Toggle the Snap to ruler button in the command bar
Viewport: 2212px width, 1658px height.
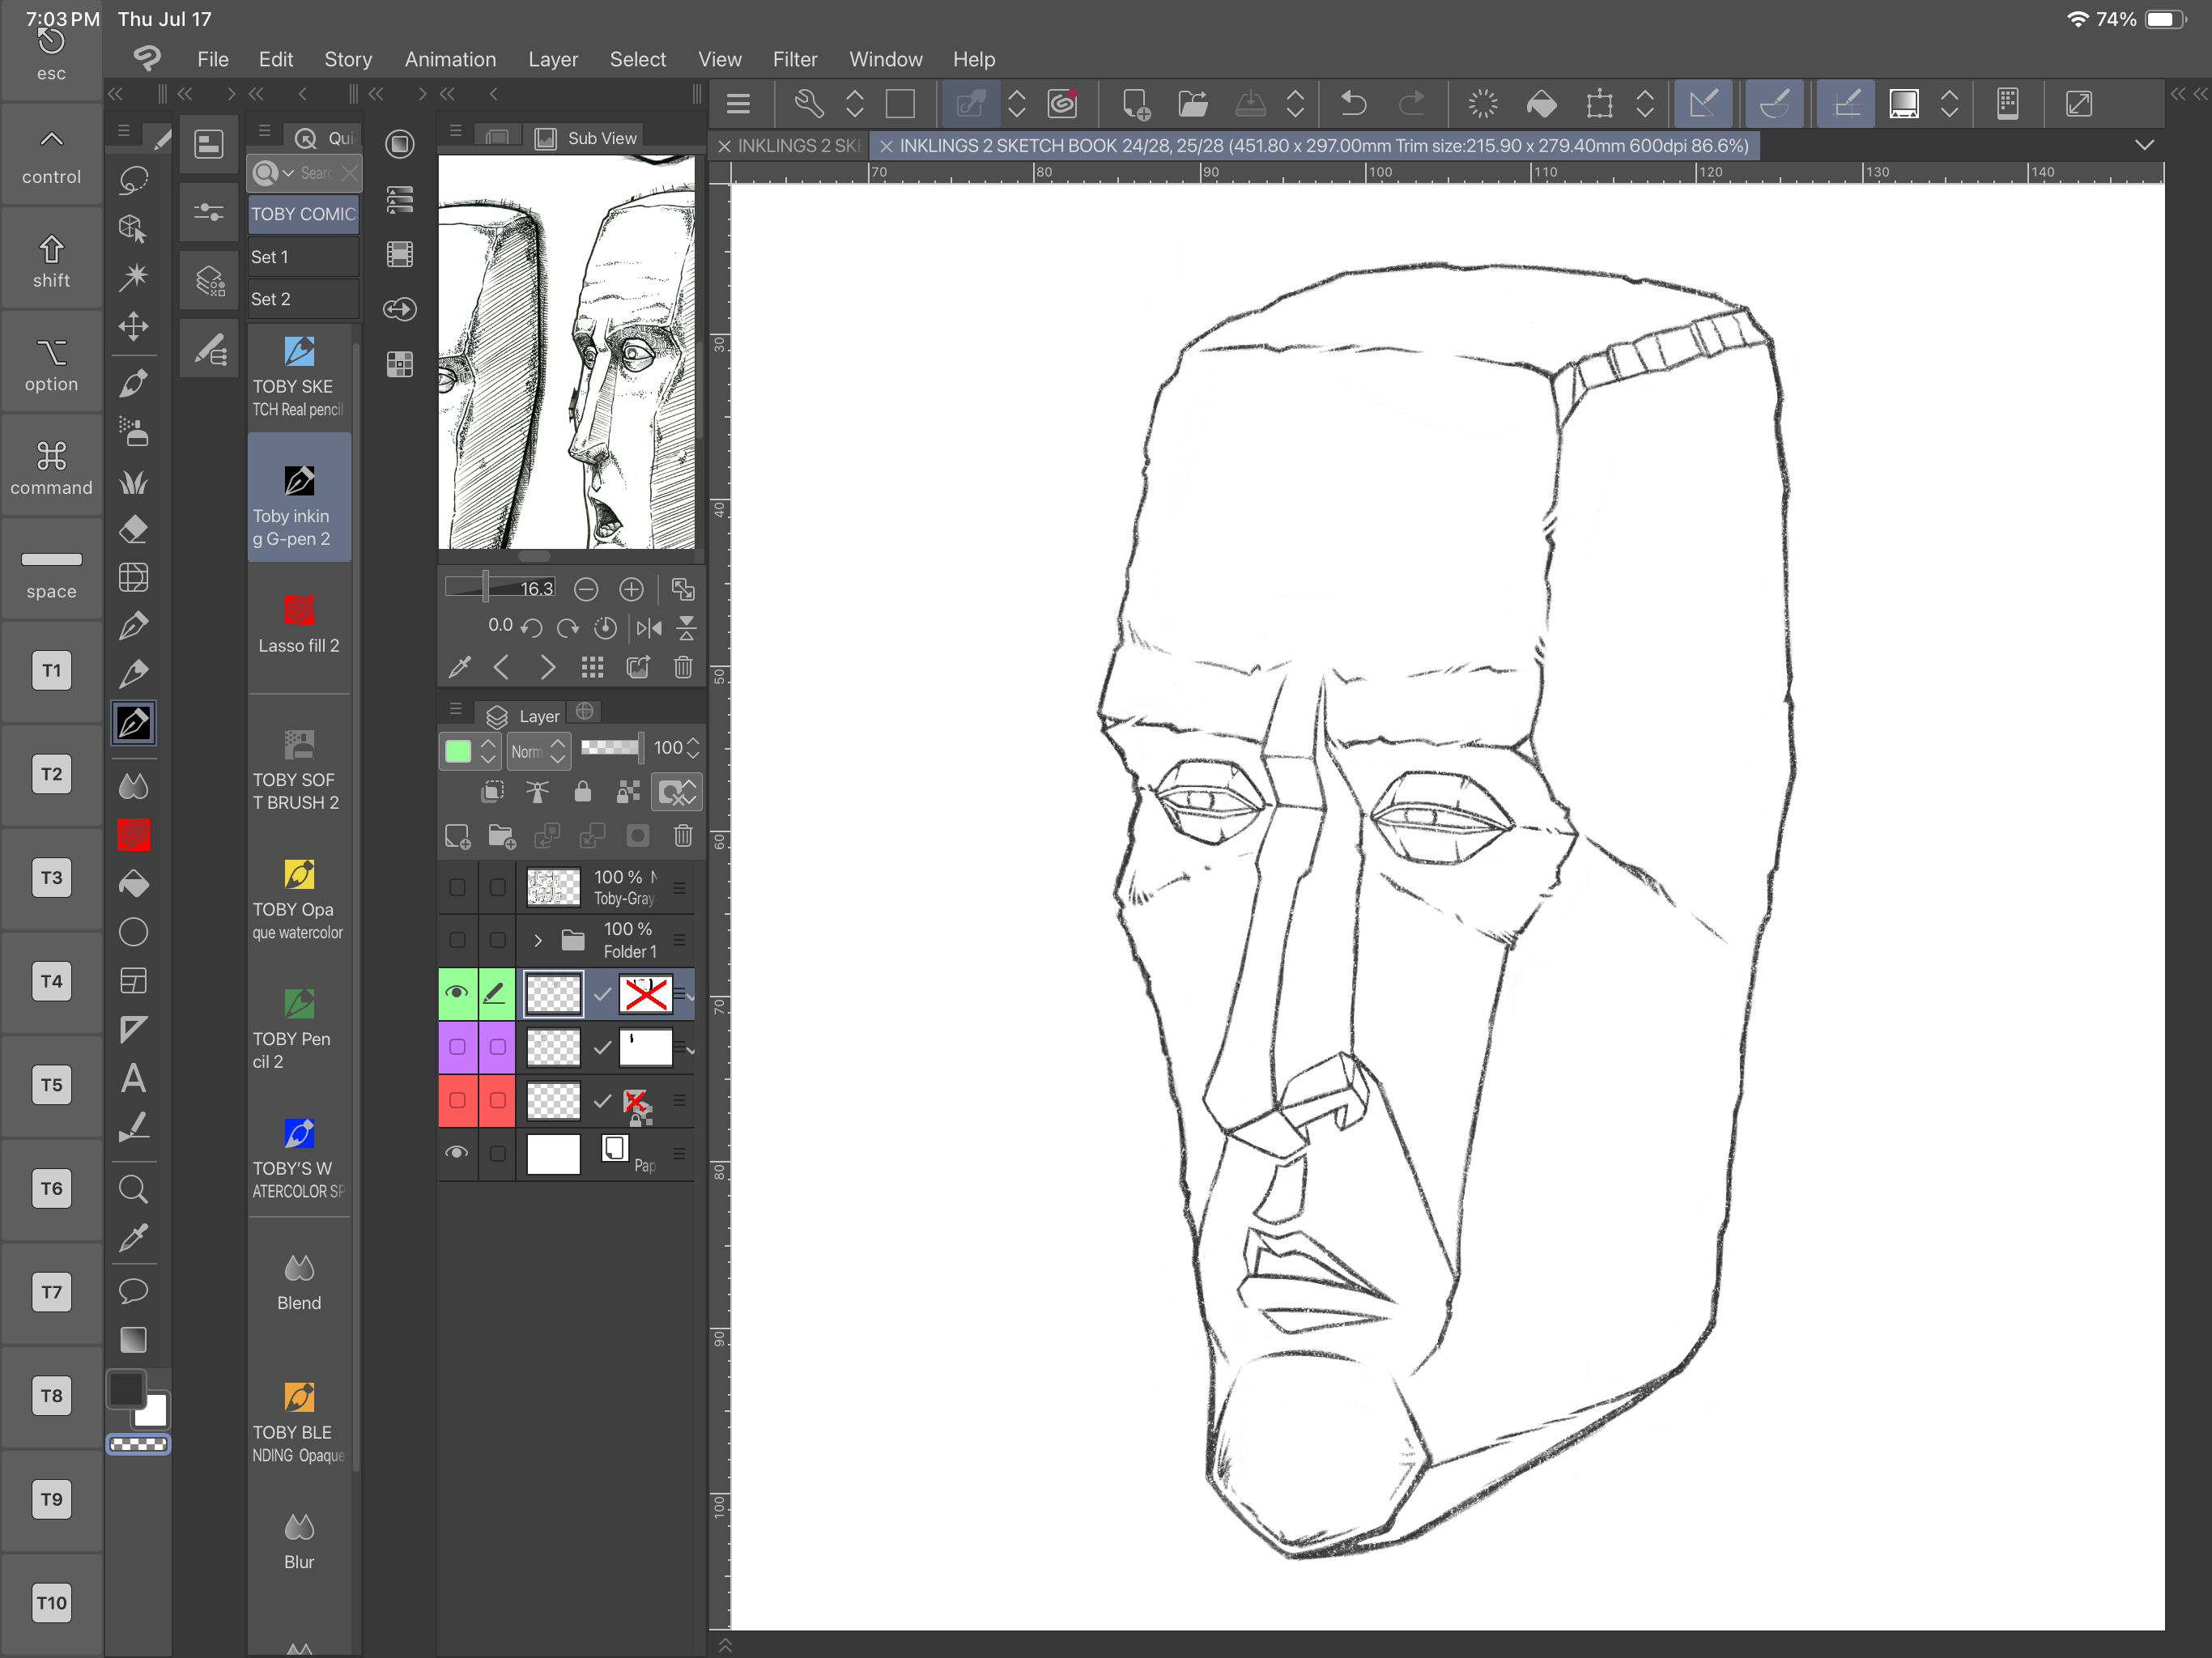tap(1702, 104)
